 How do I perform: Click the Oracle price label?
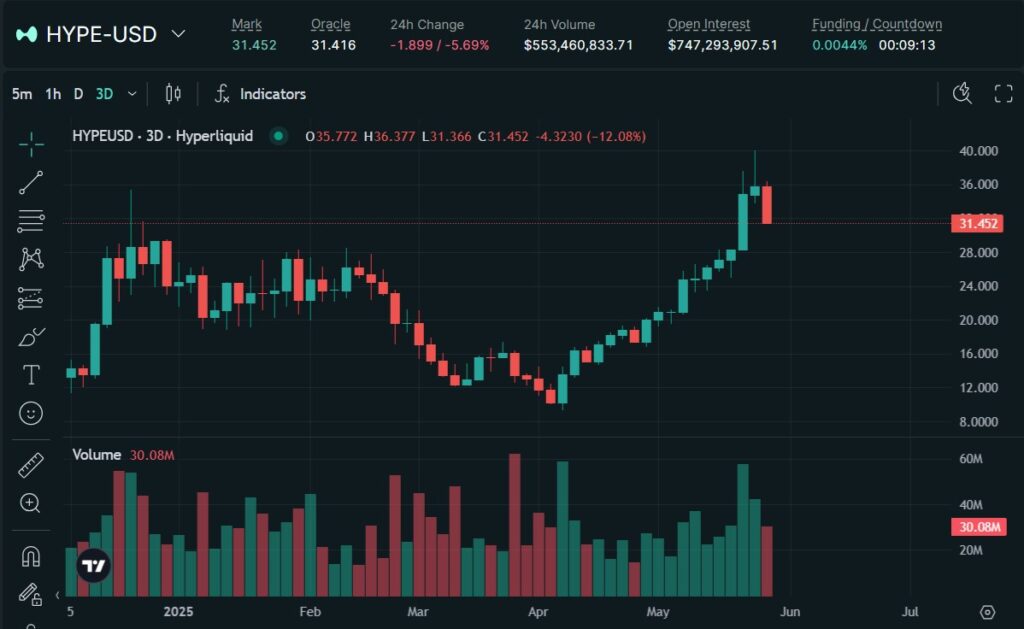(330, 24)
